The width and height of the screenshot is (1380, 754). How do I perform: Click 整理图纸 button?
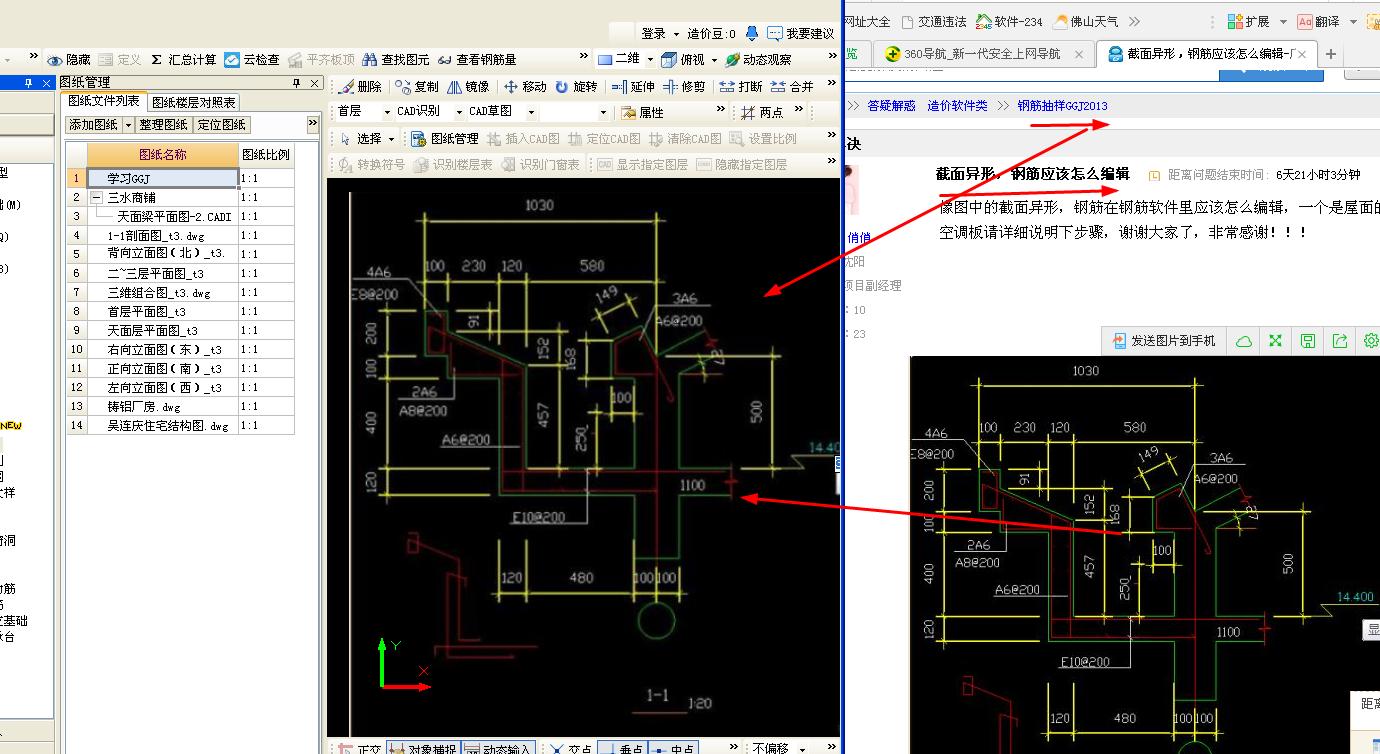click(163, 125)
